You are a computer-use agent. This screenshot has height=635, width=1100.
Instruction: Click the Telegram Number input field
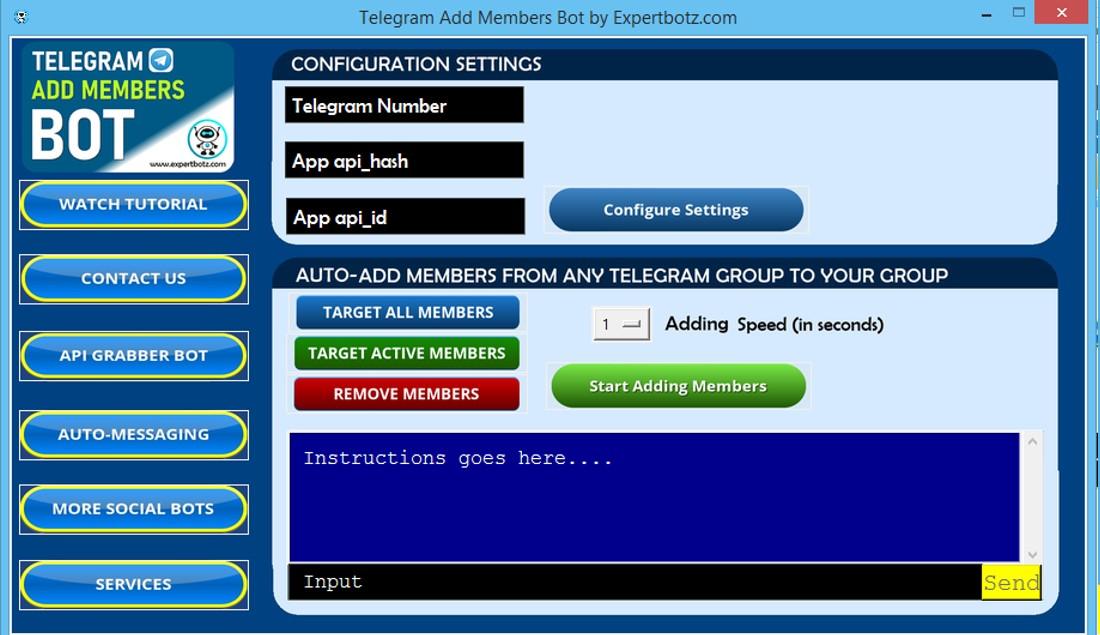click(404, 105)
